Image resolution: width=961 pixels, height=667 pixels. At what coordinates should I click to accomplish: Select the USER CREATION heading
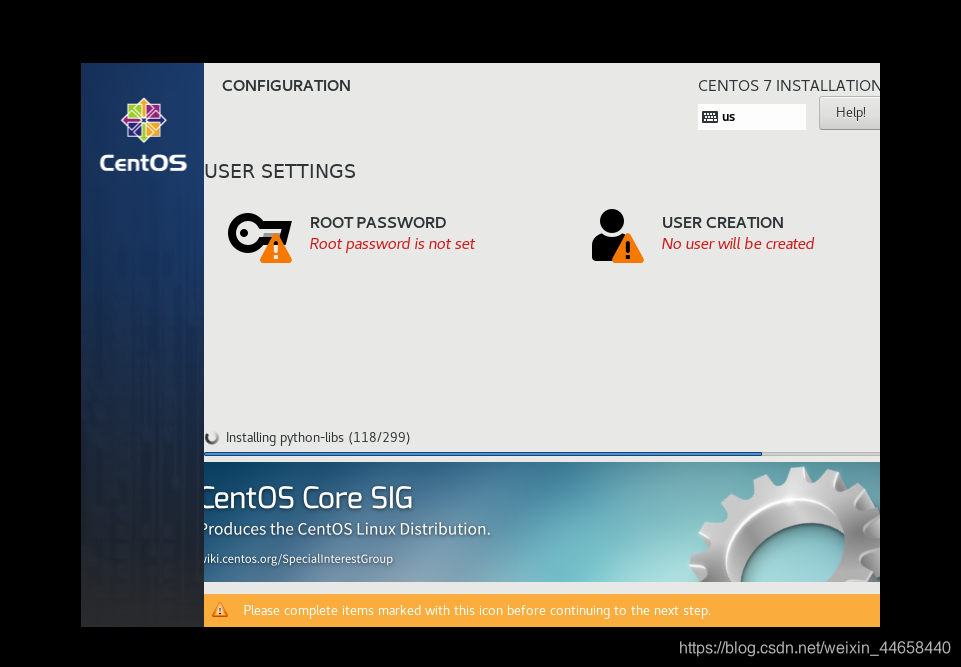723,223
